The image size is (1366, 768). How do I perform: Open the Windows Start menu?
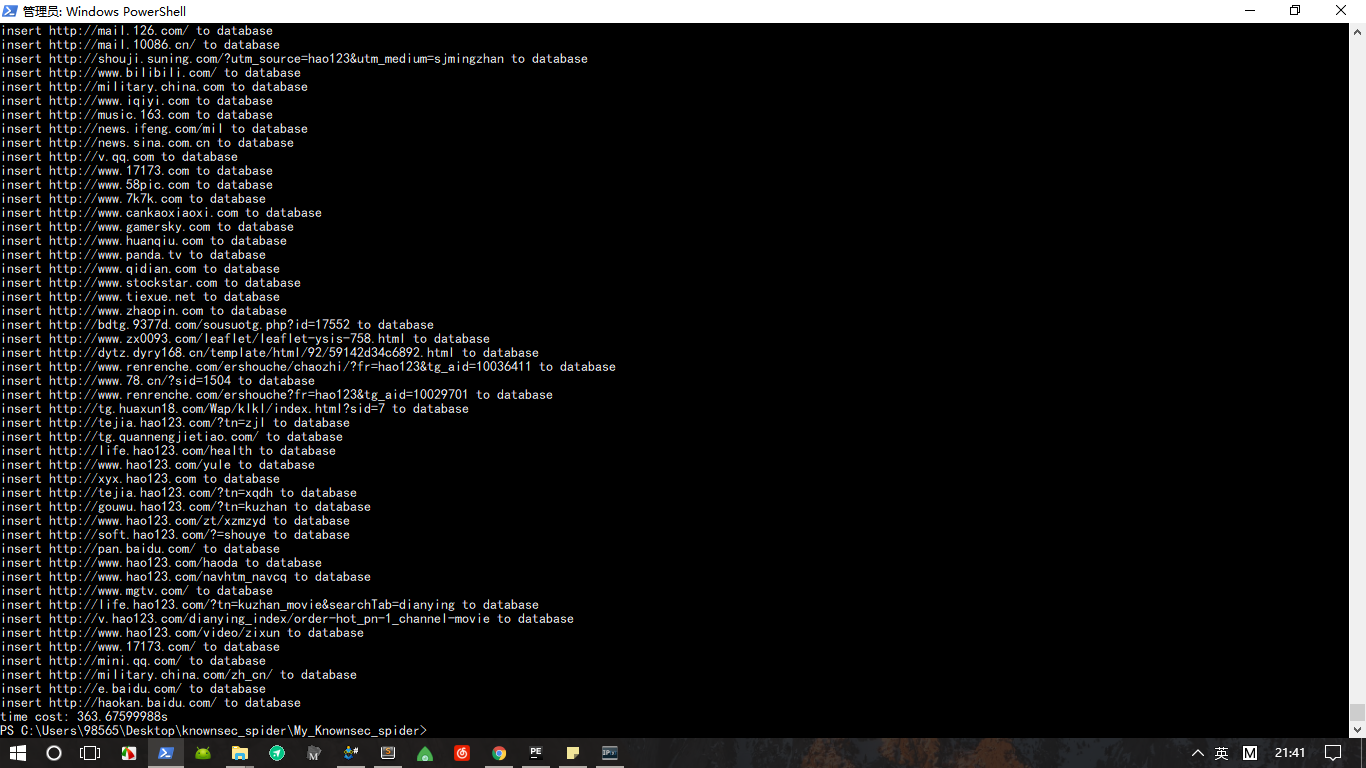coord(17,753)
